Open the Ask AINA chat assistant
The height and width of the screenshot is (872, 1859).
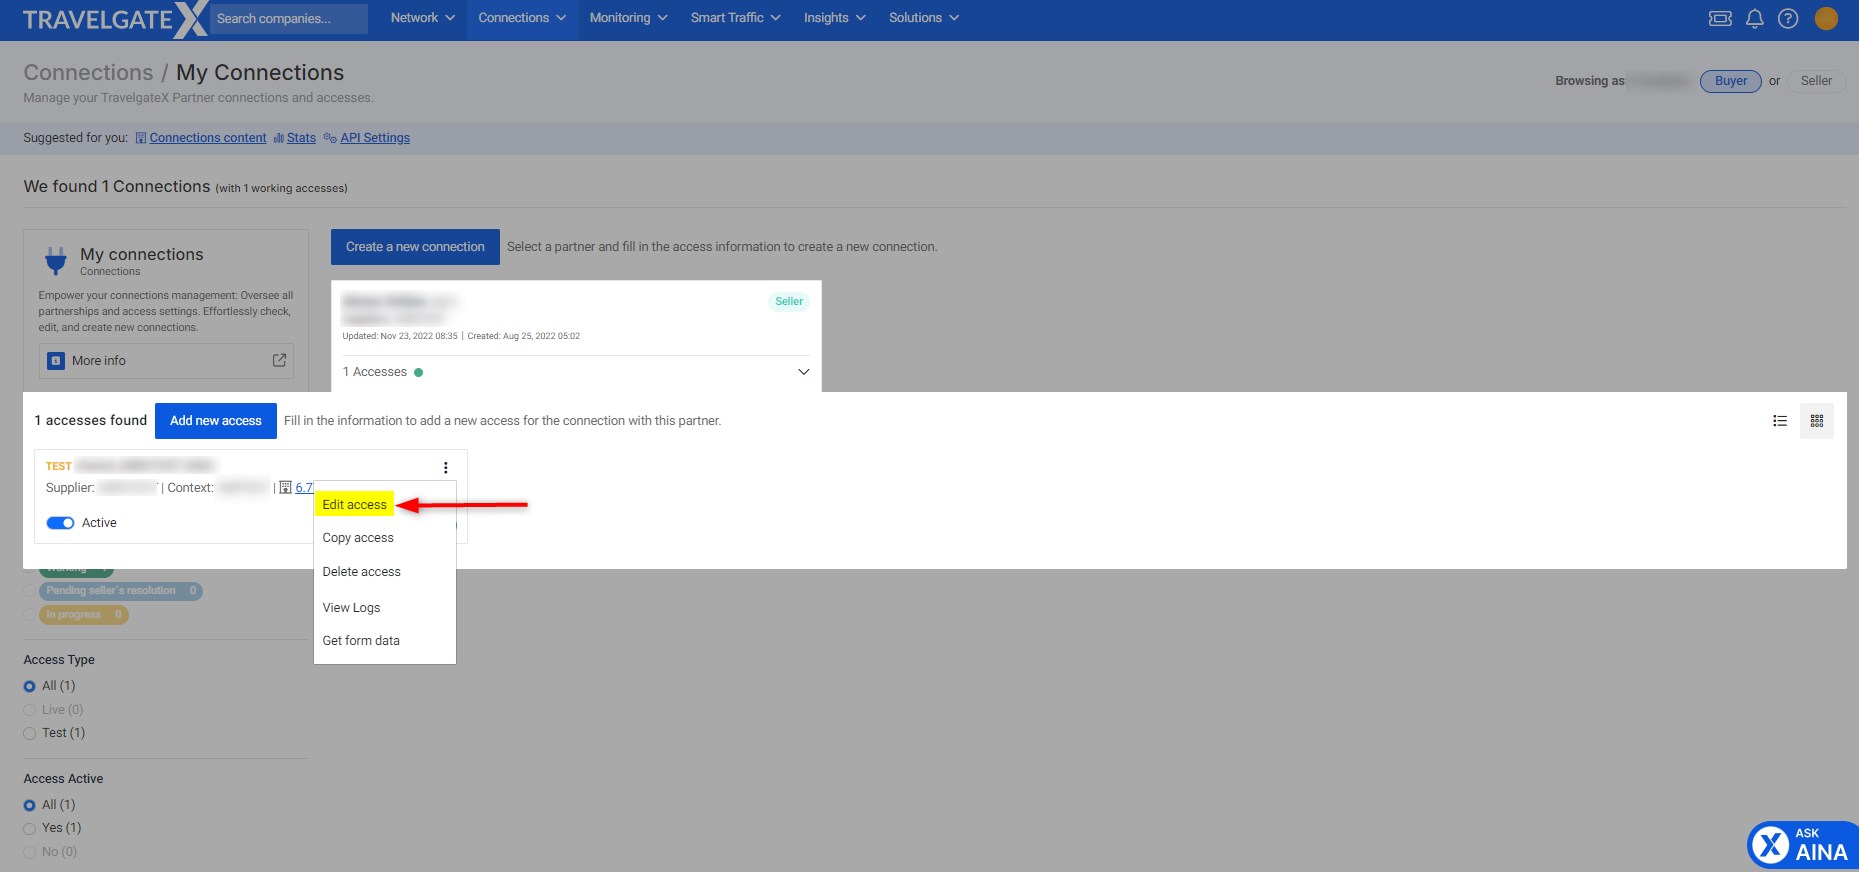point(1803,845)
